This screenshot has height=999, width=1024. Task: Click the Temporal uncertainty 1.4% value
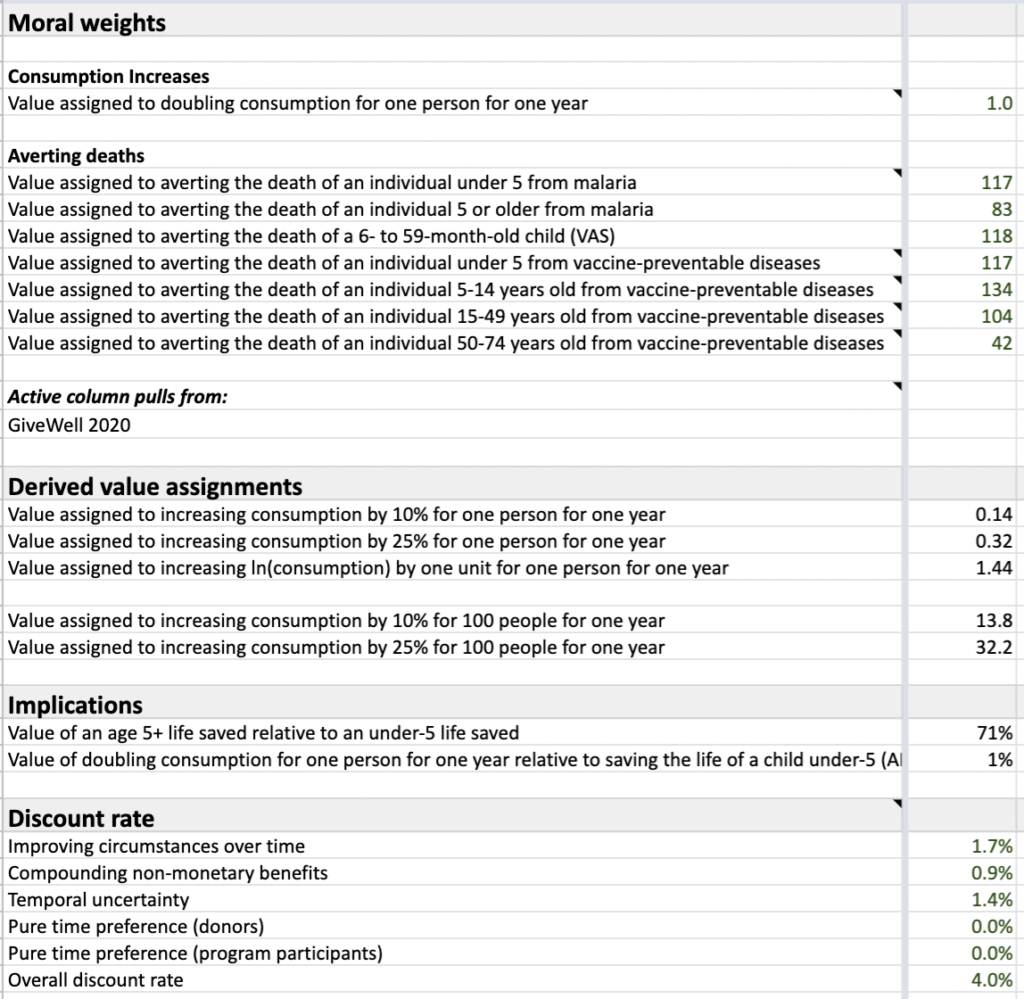992,900
